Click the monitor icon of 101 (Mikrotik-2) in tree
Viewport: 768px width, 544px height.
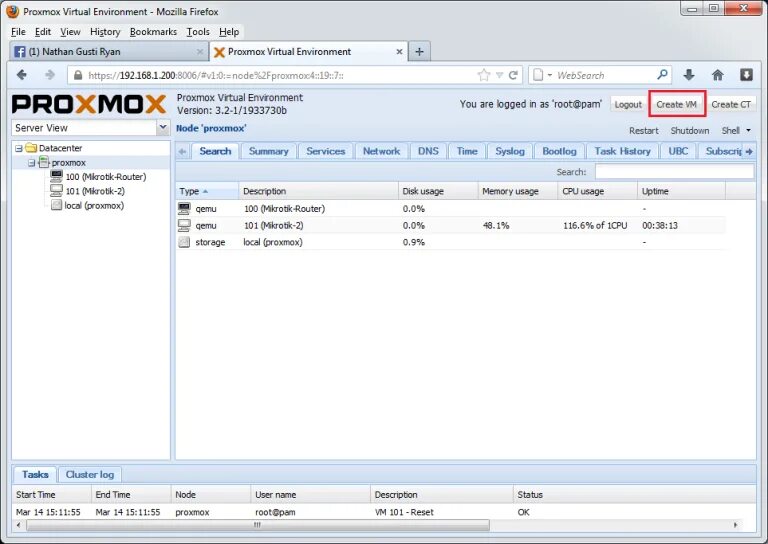pos(56,190)
